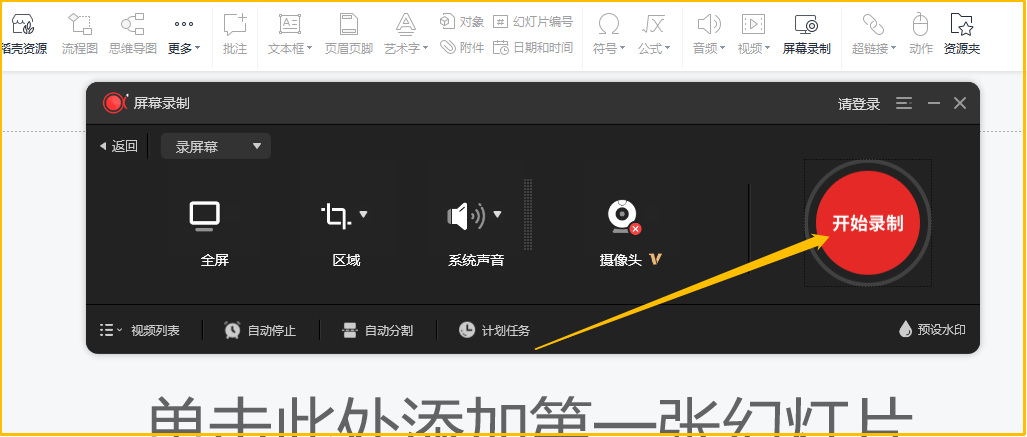The height and width of the screenshot is (437, 1027).
Task: Click the red 开始录制 button
Action: click(x=868, y=223)
